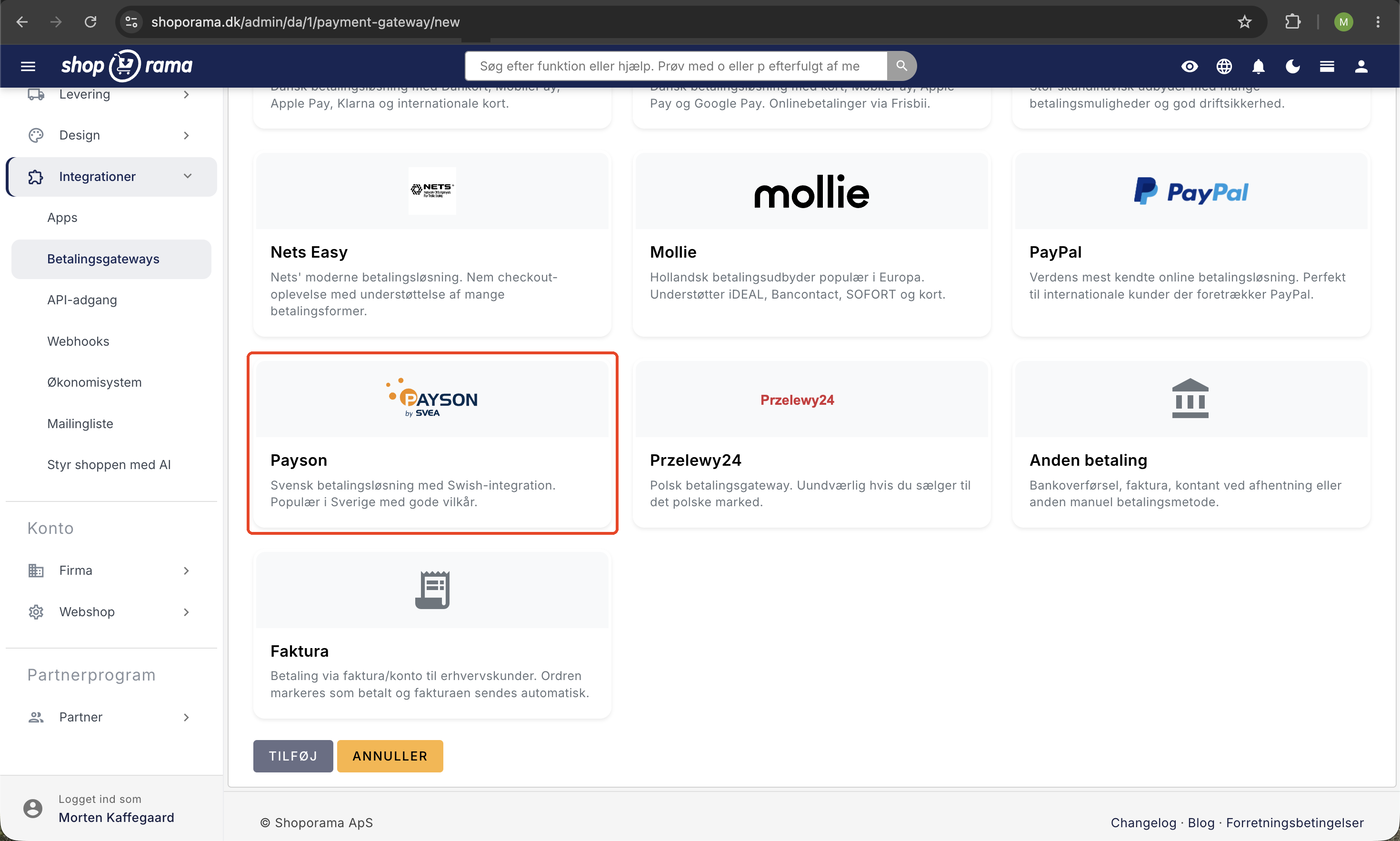
Task: Click the stacked lines icon in header
Action: (x=1327, y=66)
